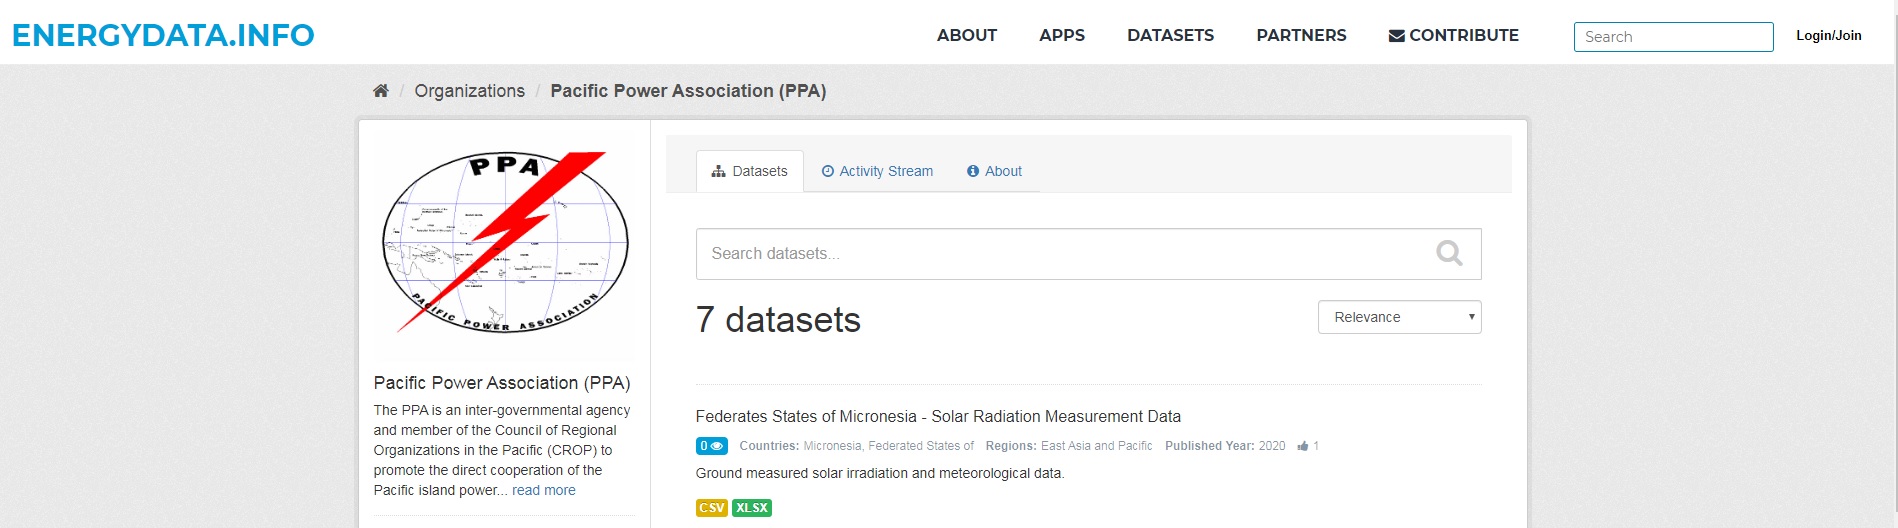Image resolution: width=1898 pixels, height=528 pixels.
Task: Click the blue view count eye badge
Action: click(712, 446)
